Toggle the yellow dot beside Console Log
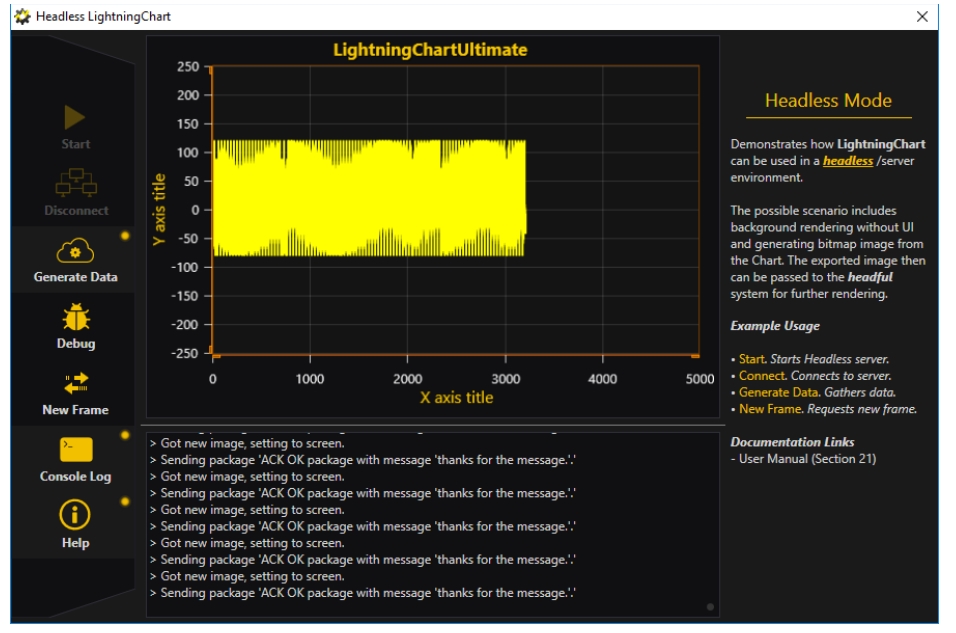956x633 pixels. 125,435
